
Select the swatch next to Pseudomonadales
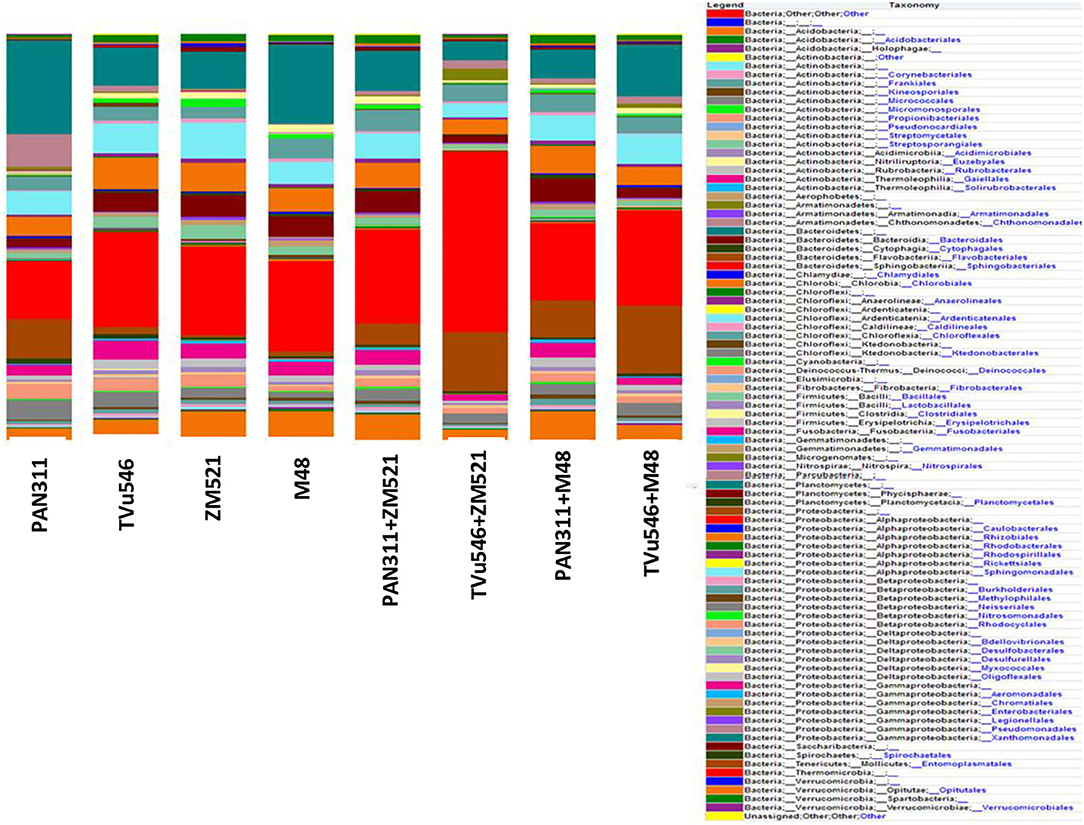724,729
